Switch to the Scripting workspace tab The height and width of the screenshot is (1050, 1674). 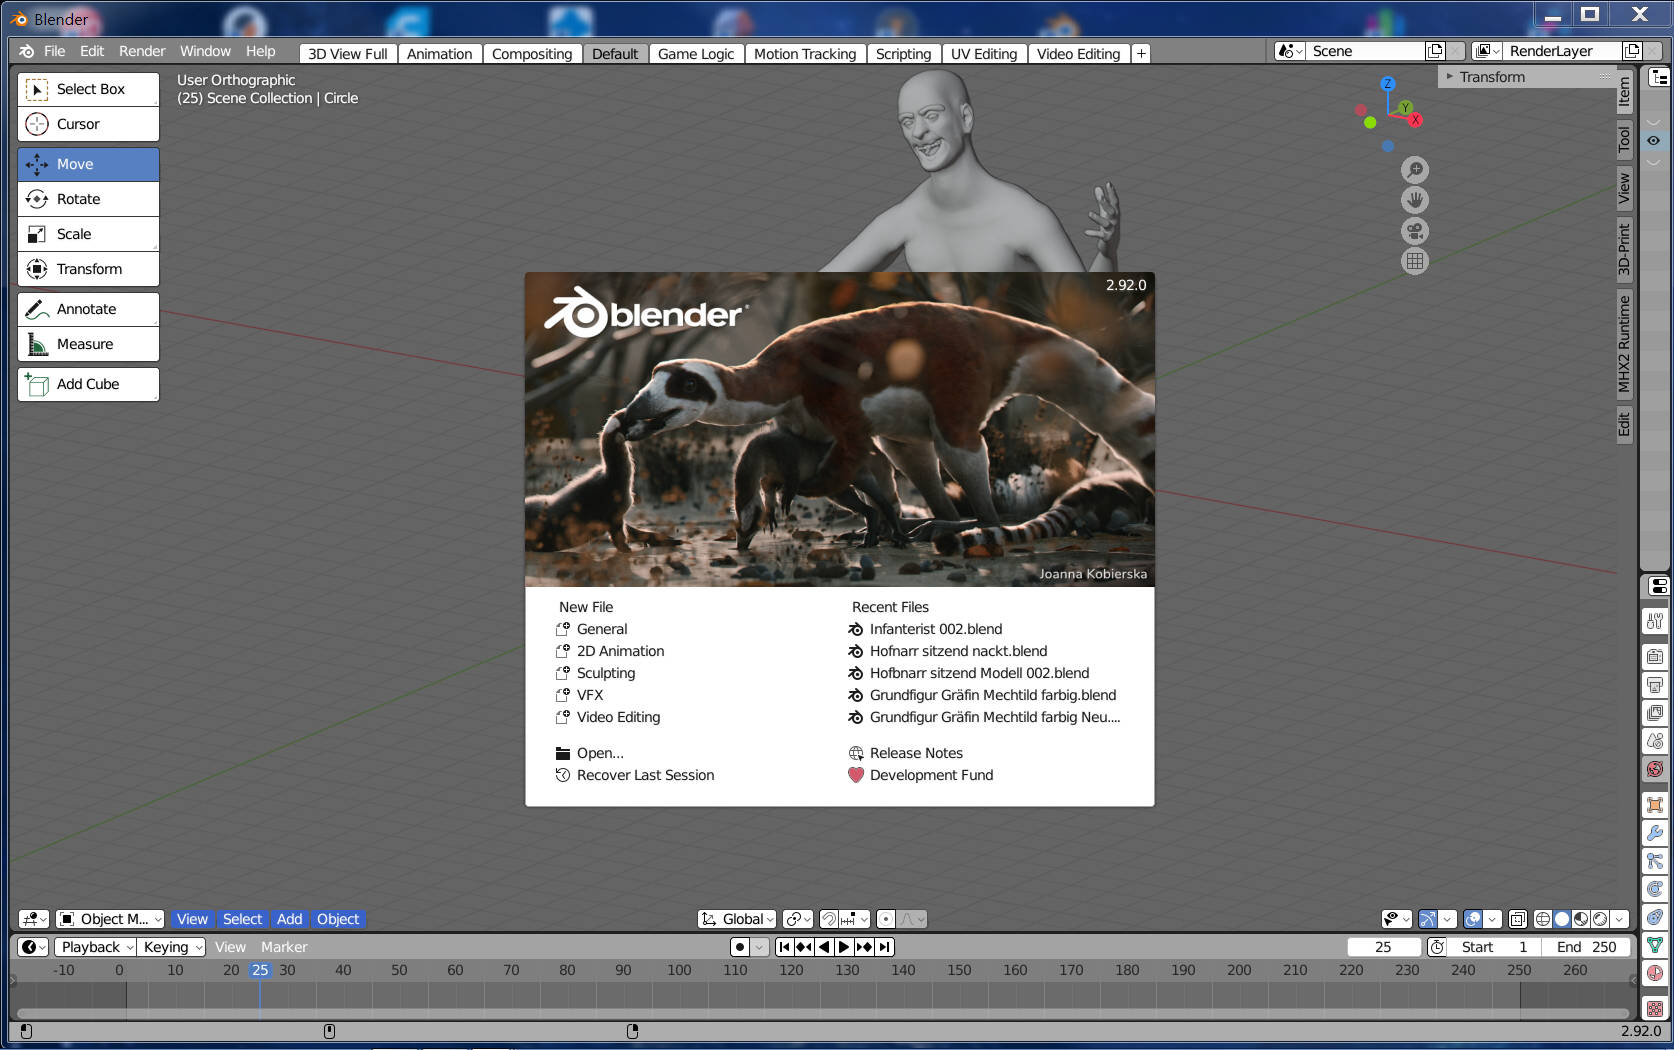click(x=903, y=54)
